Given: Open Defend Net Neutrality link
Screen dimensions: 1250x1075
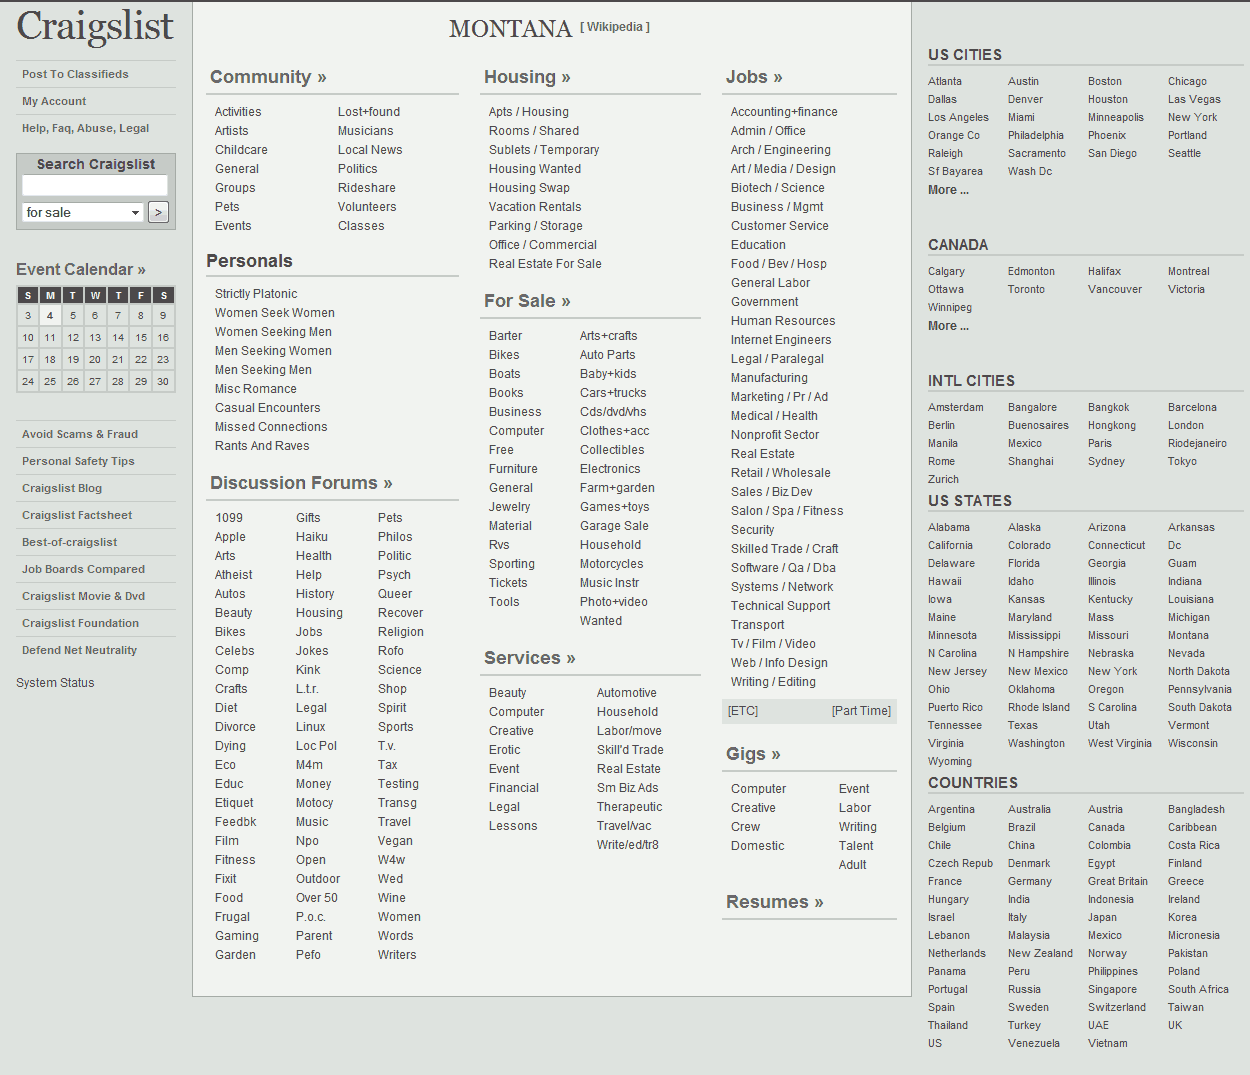Looking at the screenshot, I should (79, 650).
